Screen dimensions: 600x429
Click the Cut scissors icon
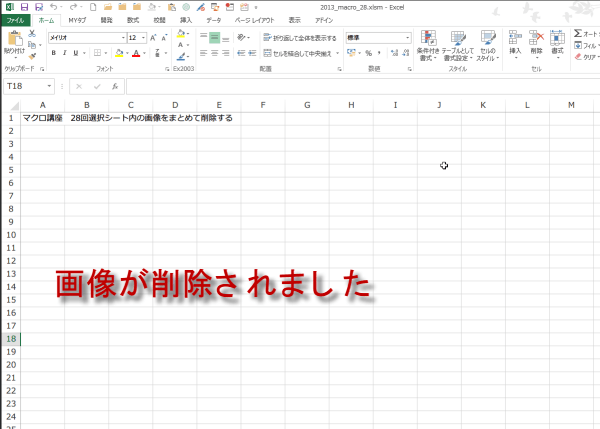32,34
